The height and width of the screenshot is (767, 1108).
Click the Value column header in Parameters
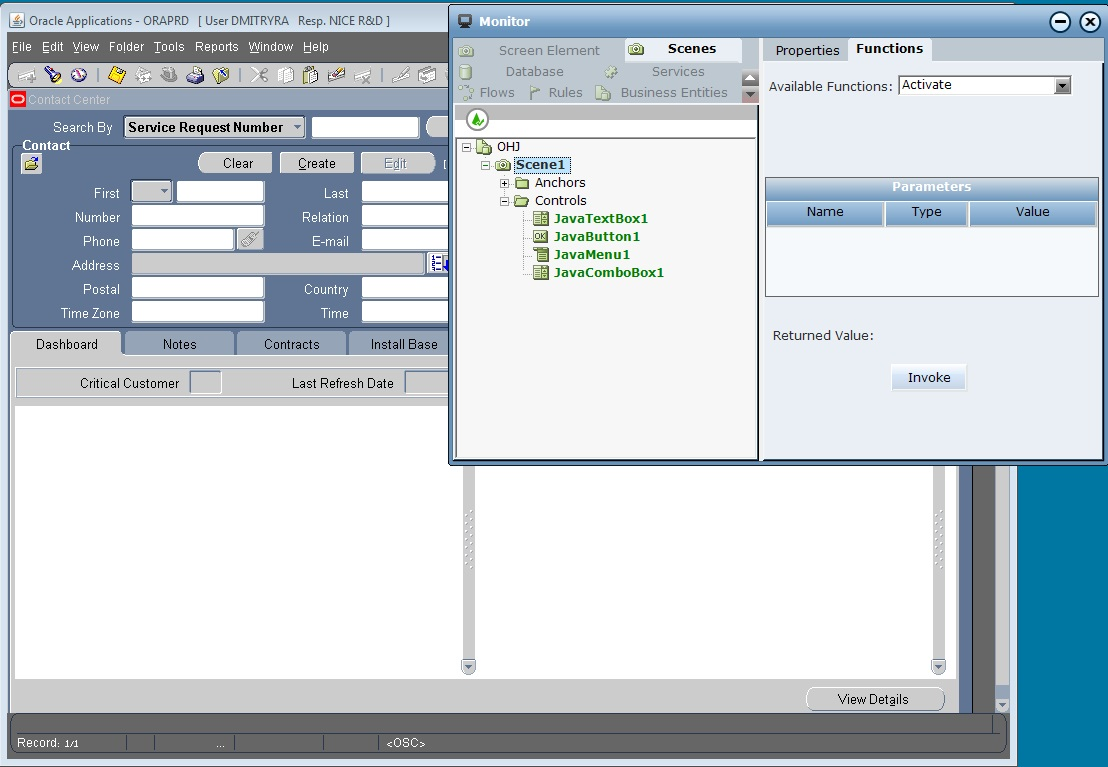coord(1032,212)
